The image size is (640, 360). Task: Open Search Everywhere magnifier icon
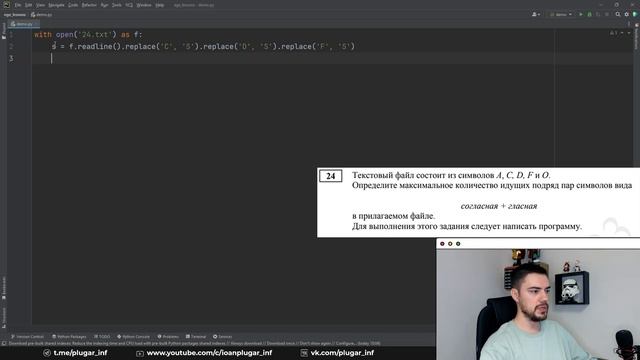(x=618, y=14)
